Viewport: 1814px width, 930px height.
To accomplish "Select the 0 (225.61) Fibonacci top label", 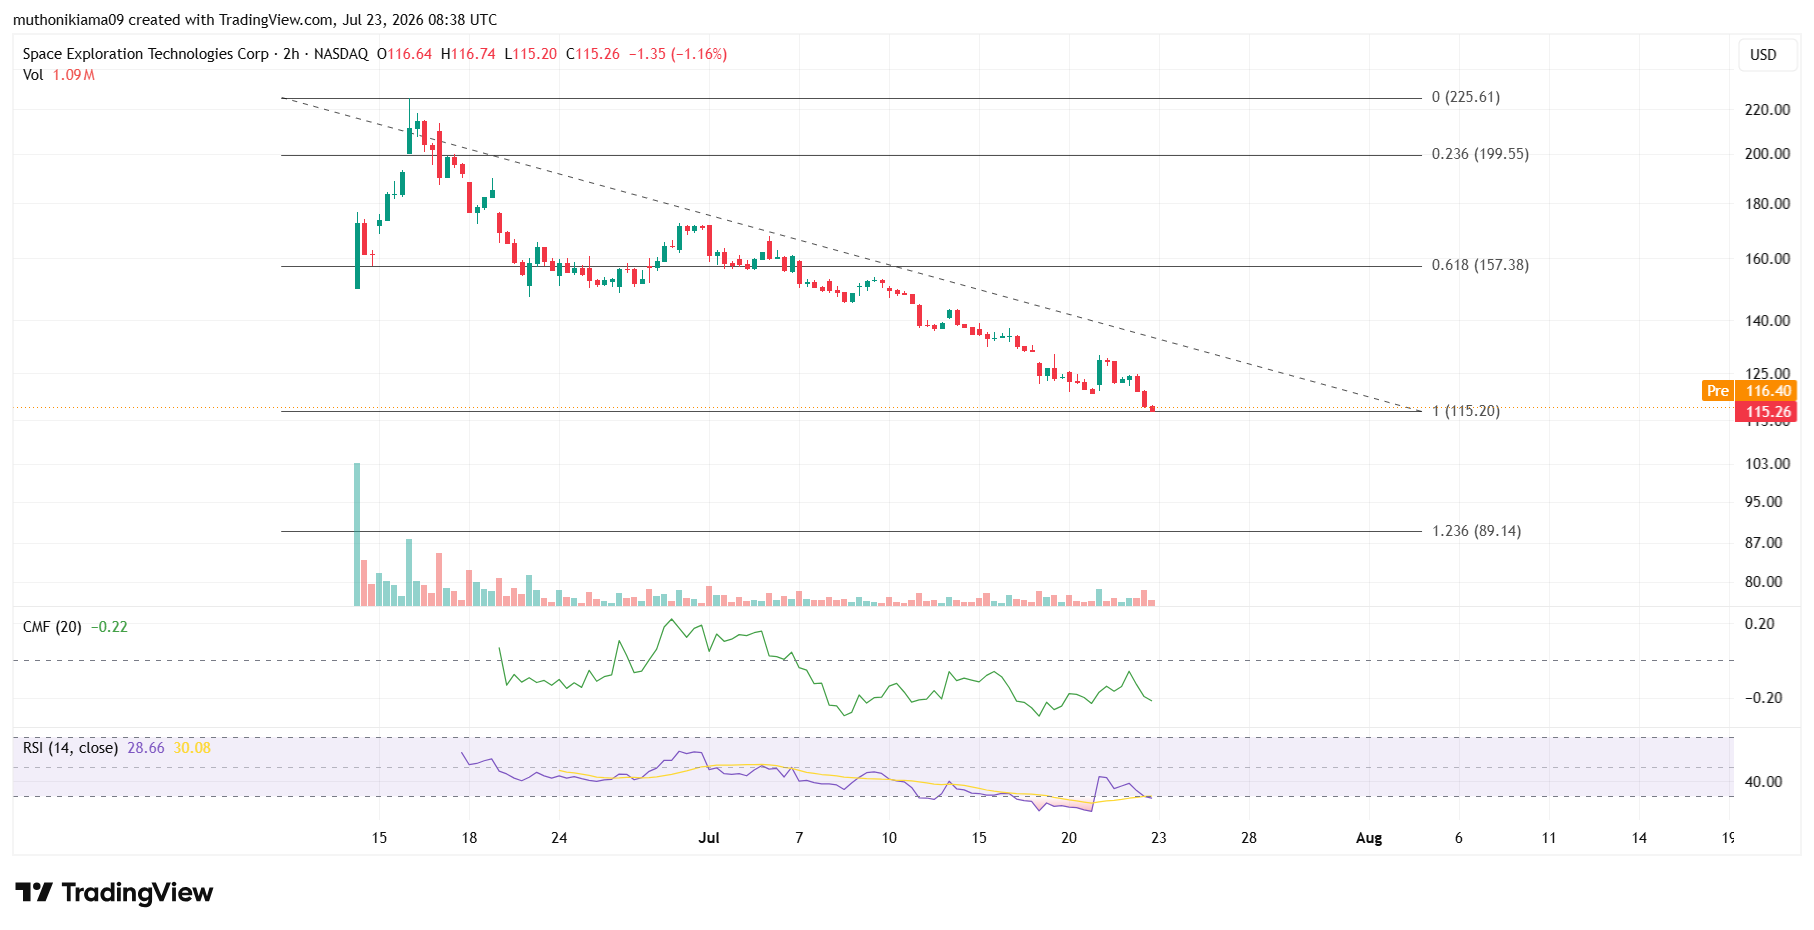I will click(x=1466, y=97).
